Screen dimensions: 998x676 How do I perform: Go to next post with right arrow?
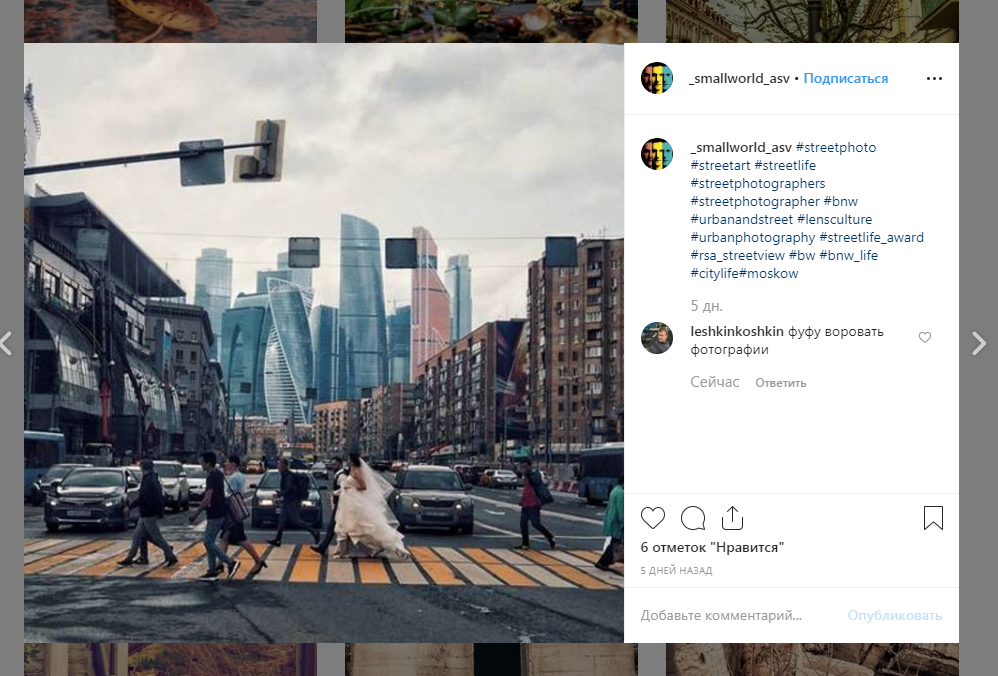click(978, 343)
